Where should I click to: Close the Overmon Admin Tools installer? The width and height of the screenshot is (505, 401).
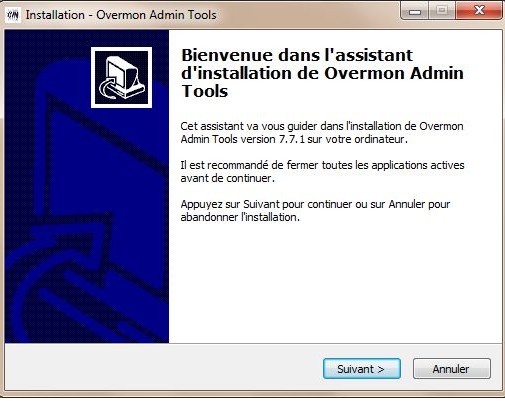(479, 11)
